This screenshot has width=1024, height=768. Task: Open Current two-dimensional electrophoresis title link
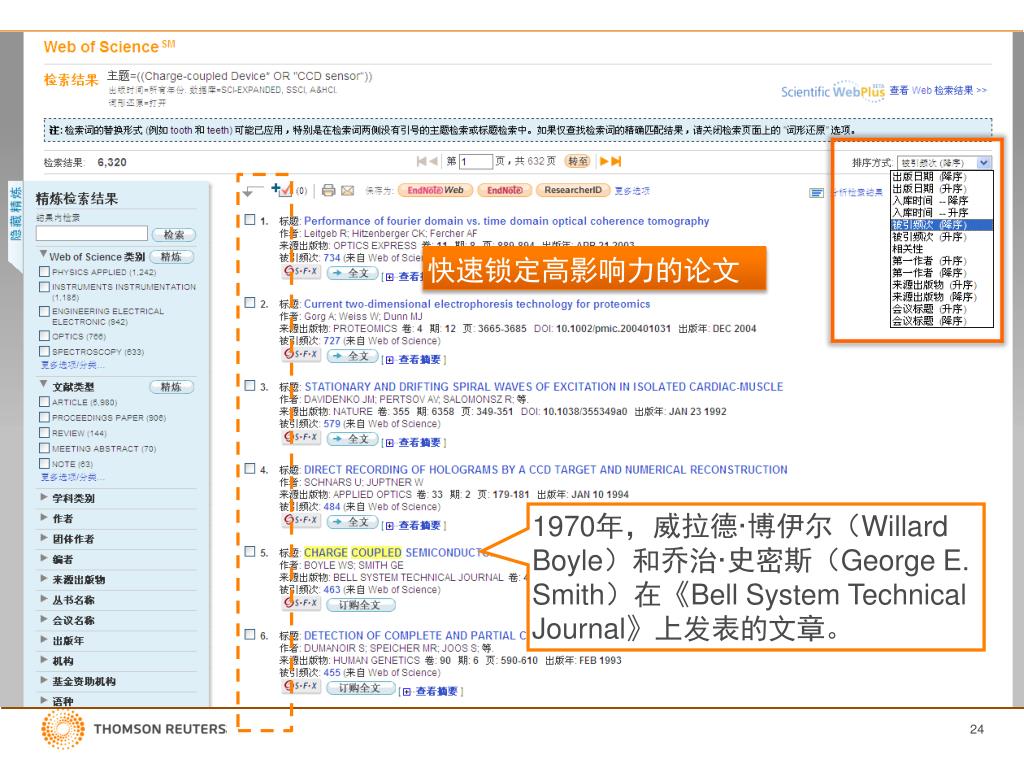pos(477,304)
